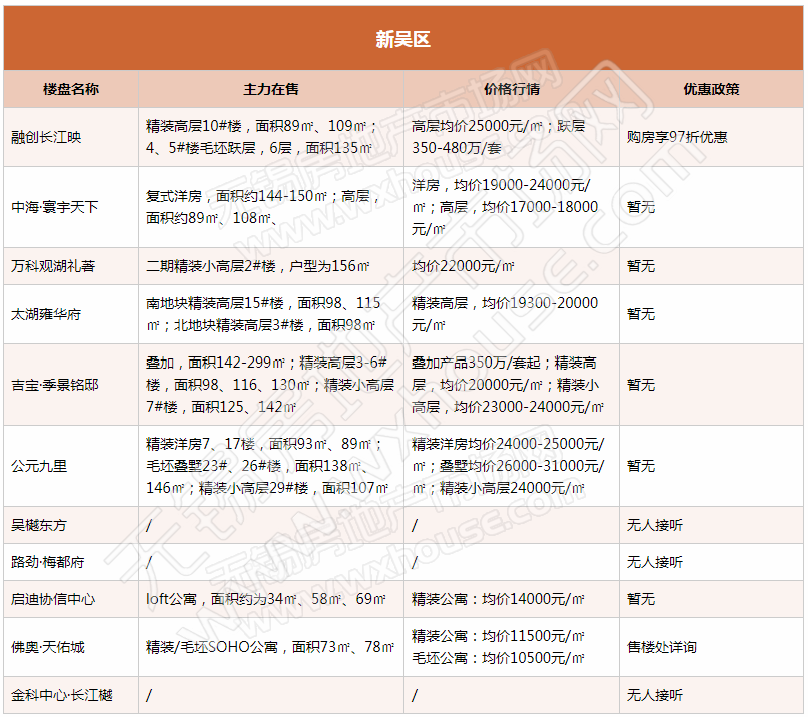
Task: Open the 融创长江映 property name
Action: click(46, 138)
